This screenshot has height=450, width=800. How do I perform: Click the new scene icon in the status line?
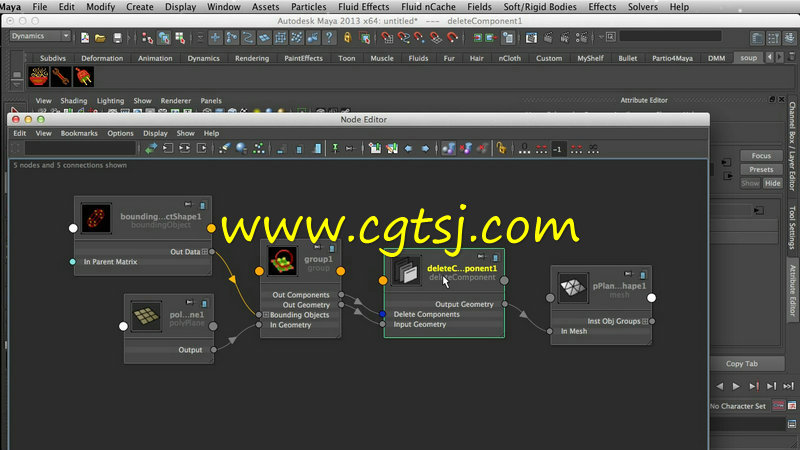pyautogui.click(x=85, y=38)
